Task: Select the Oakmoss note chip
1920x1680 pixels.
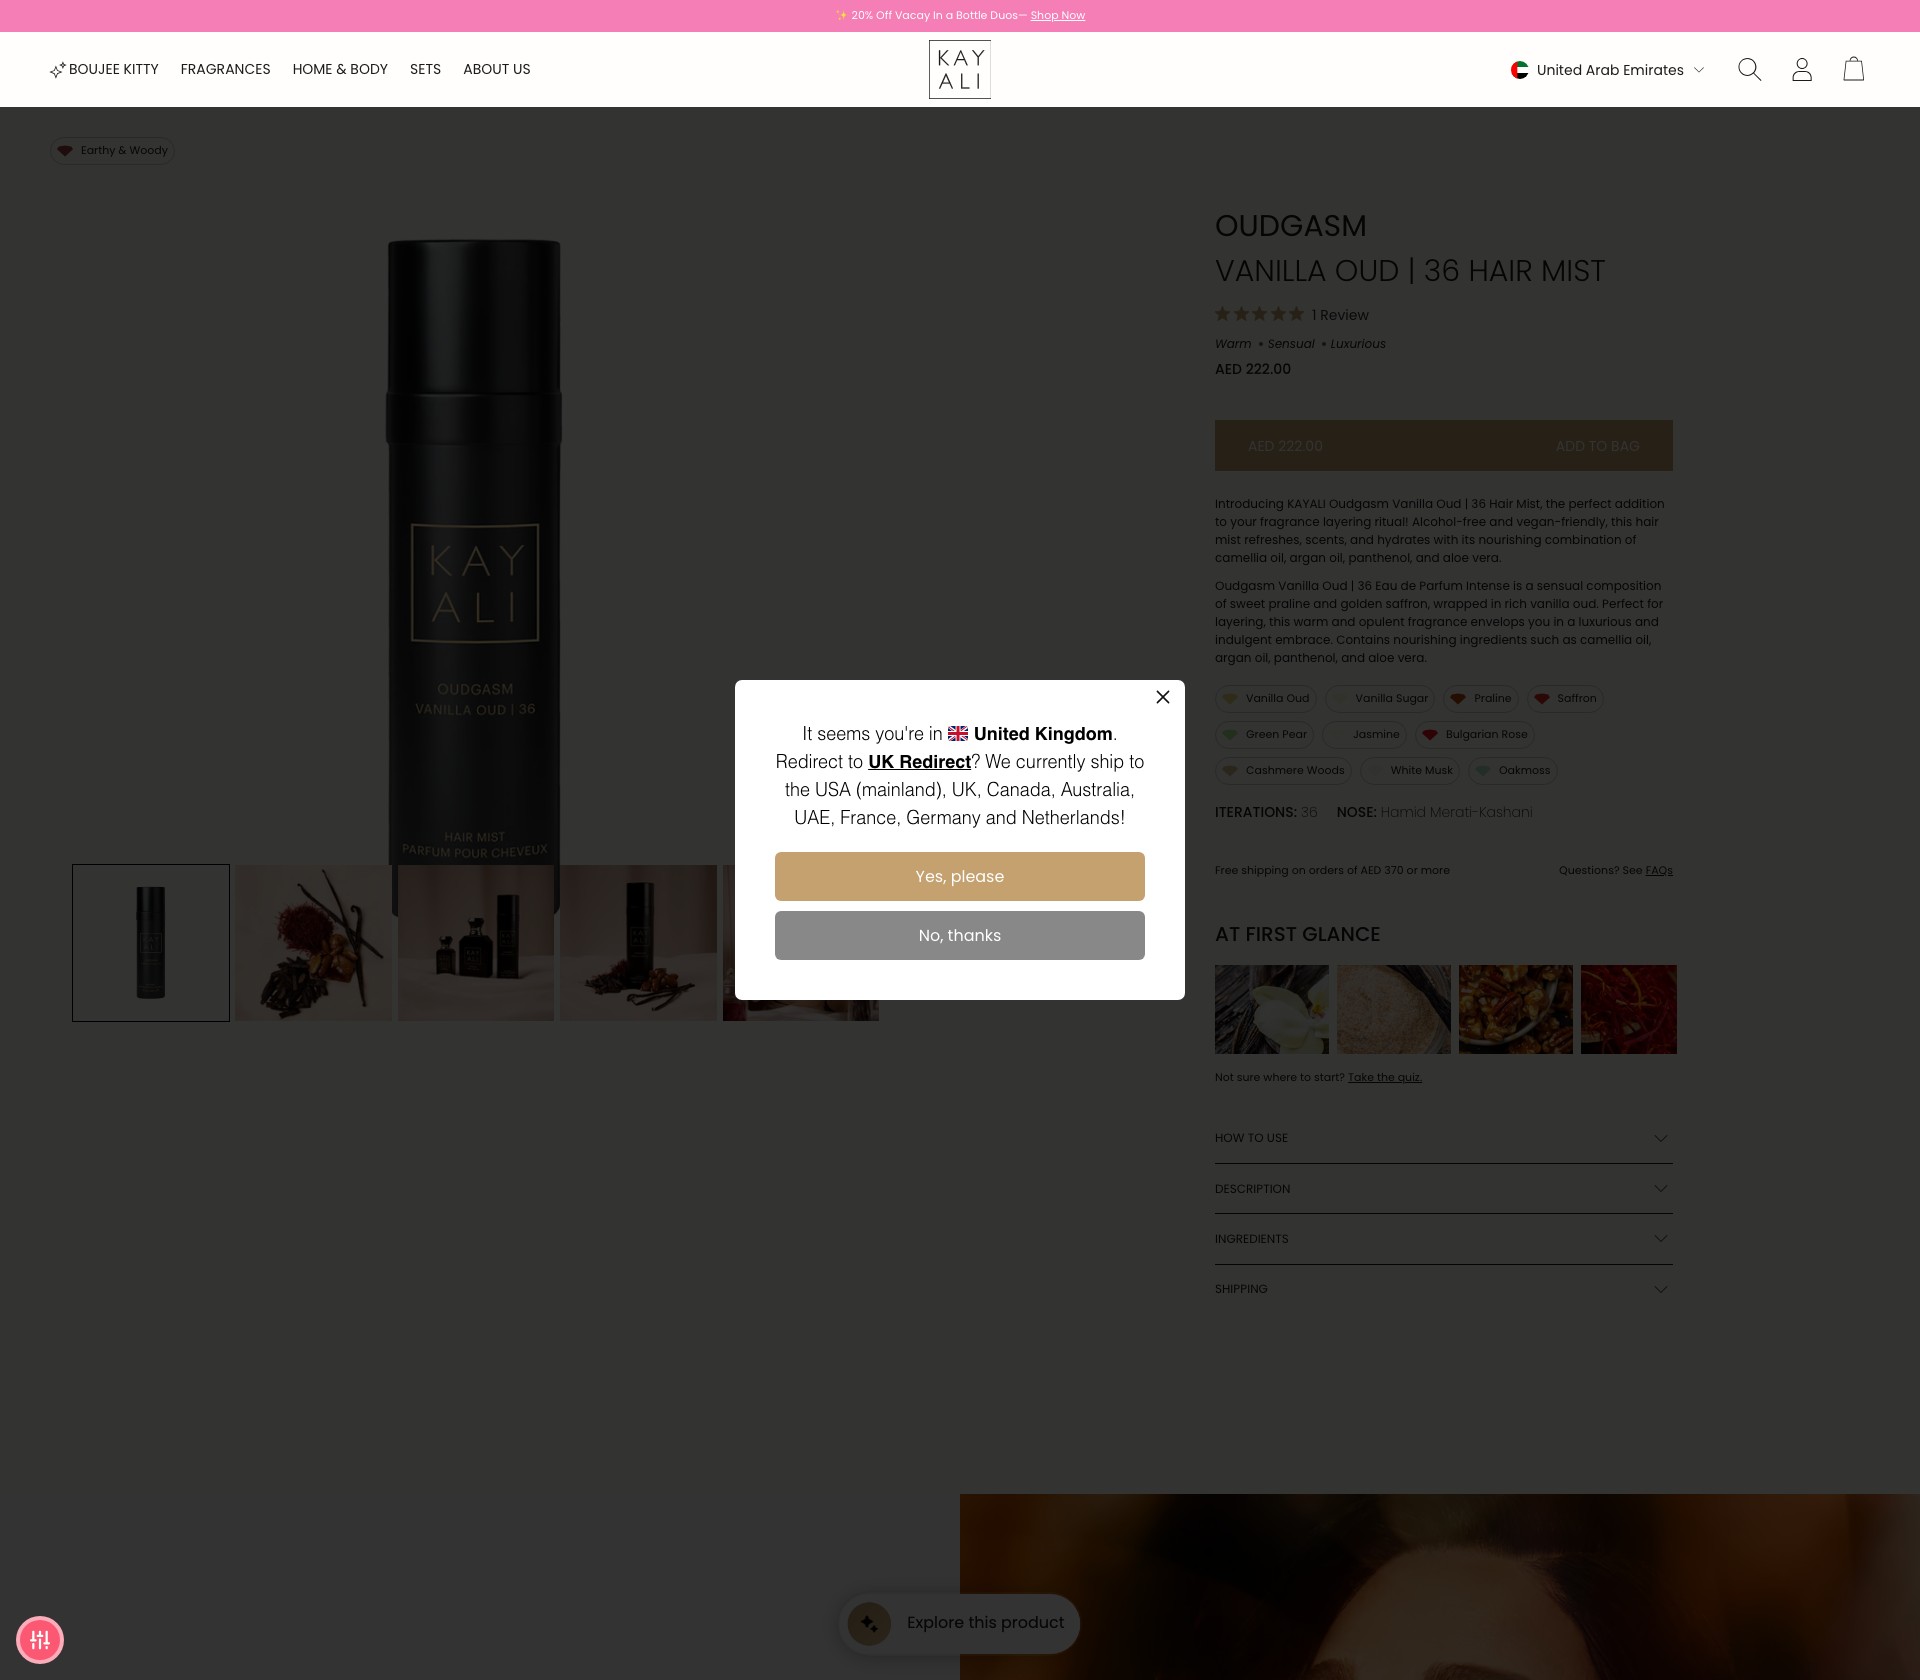Action: click(1513, 771)
